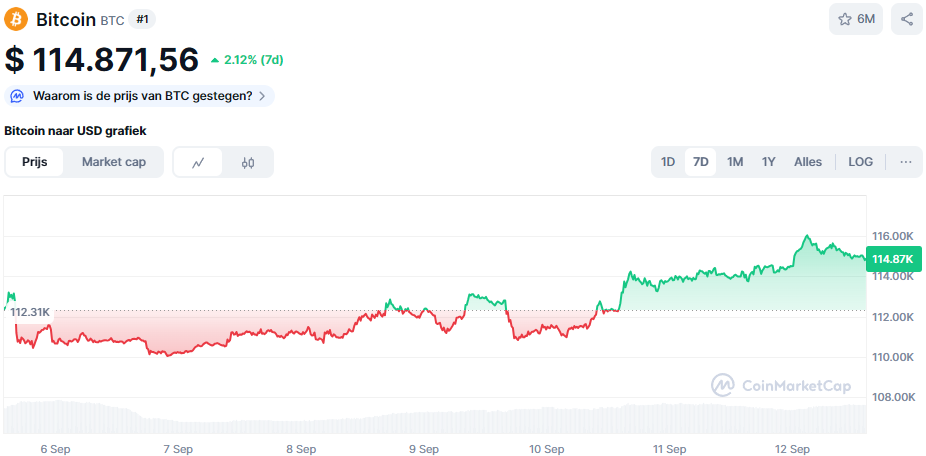Screen dimensions: 926x456
Task: Select the Prijs tab
Action: [34, 162]
